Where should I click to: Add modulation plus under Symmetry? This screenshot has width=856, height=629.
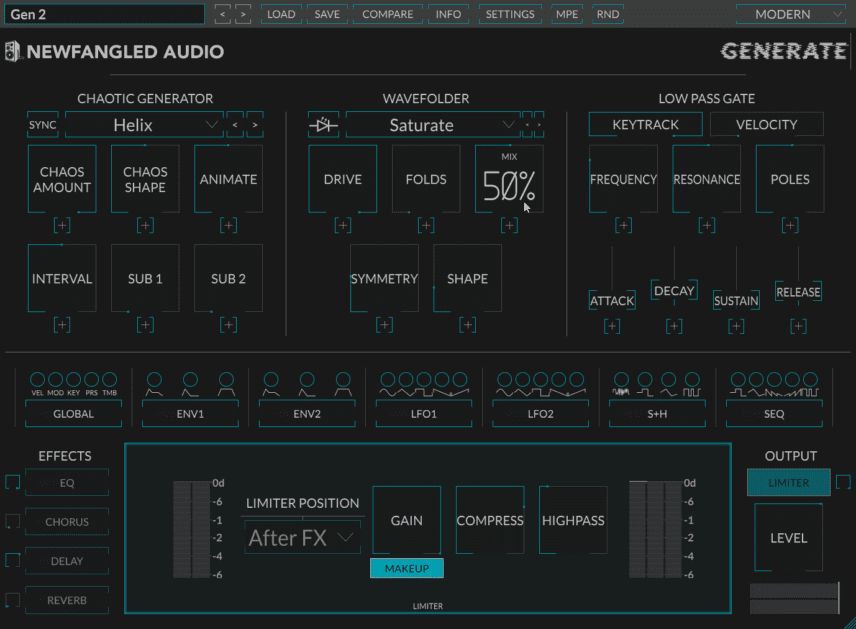384,325
